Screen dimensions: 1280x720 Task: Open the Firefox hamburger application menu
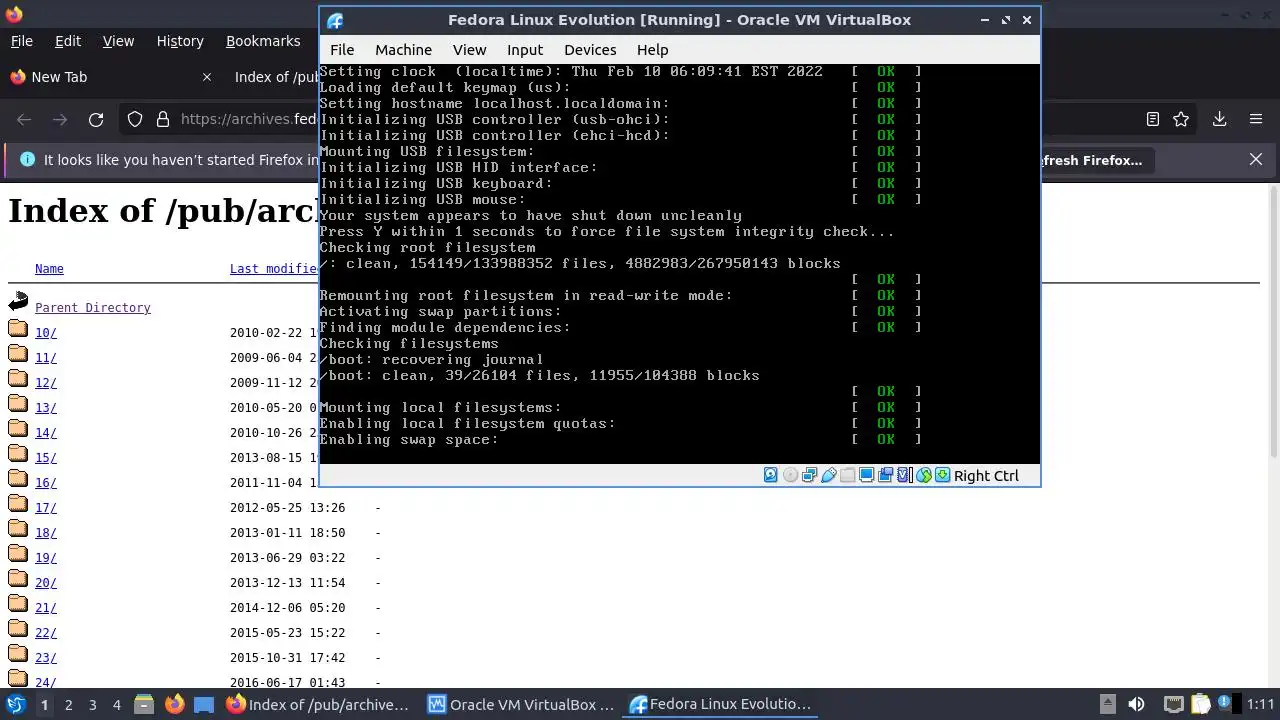pos(1256,119)
